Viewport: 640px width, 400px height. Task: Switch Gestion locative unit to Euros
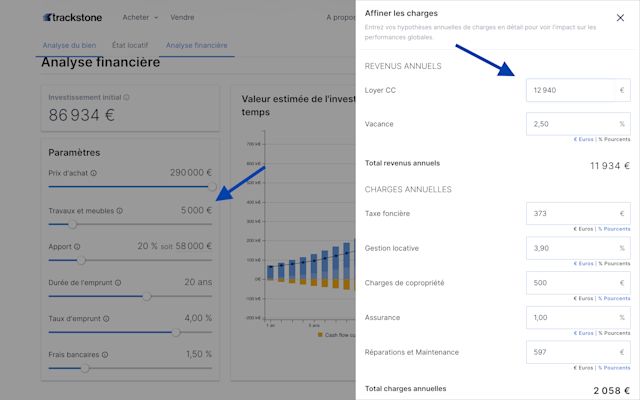pyautogui.click(x=584, y=264)
